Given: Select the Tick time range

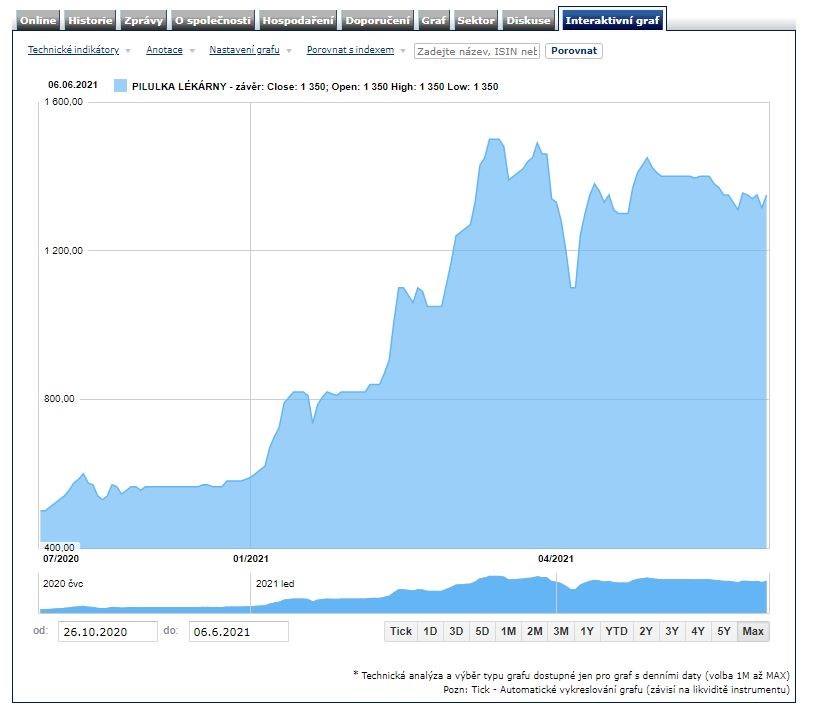Looking at the screenshot, I should (x=401, y=631).
